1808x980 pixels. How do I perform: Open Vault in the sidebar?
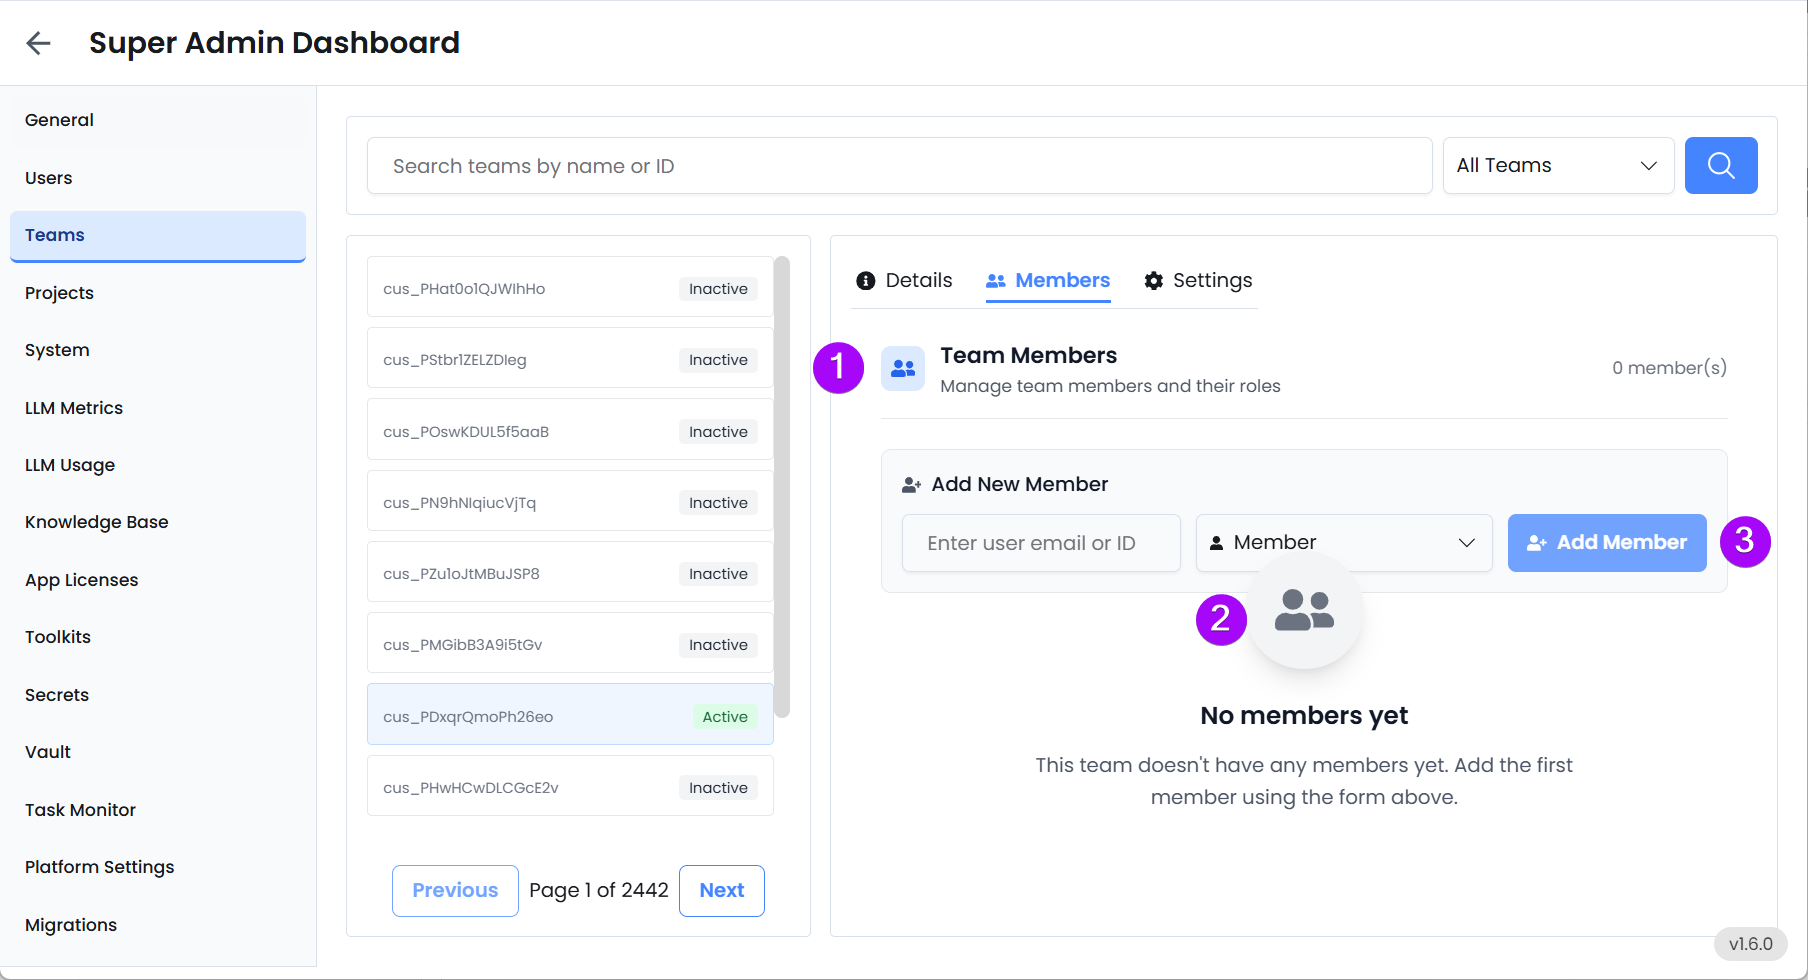[158, 752]
